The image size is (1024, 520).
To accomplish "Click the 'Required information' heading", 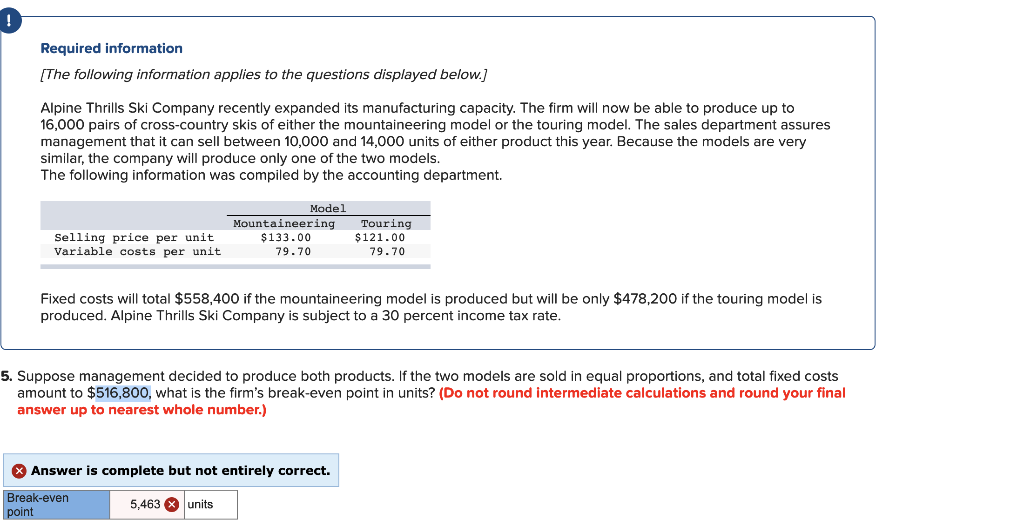I will click(x=112, y=48).
